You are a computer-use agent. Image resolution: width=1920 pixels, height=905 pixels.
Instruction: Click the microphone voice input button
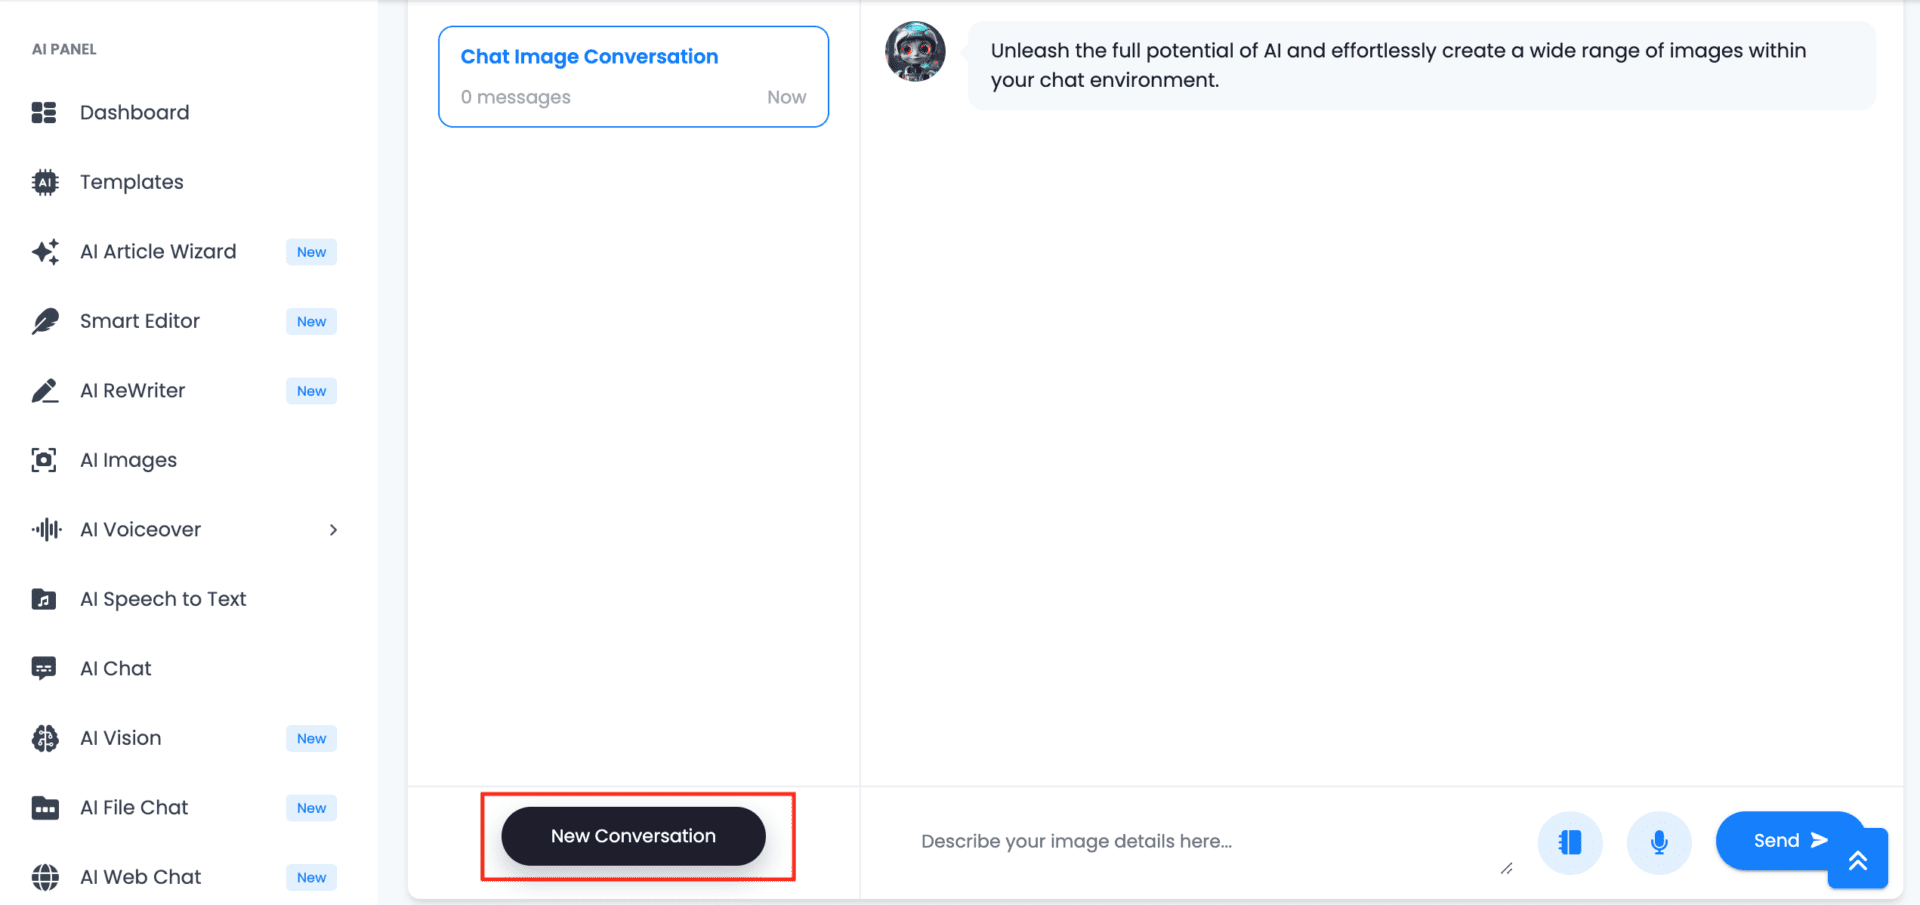1659,842
